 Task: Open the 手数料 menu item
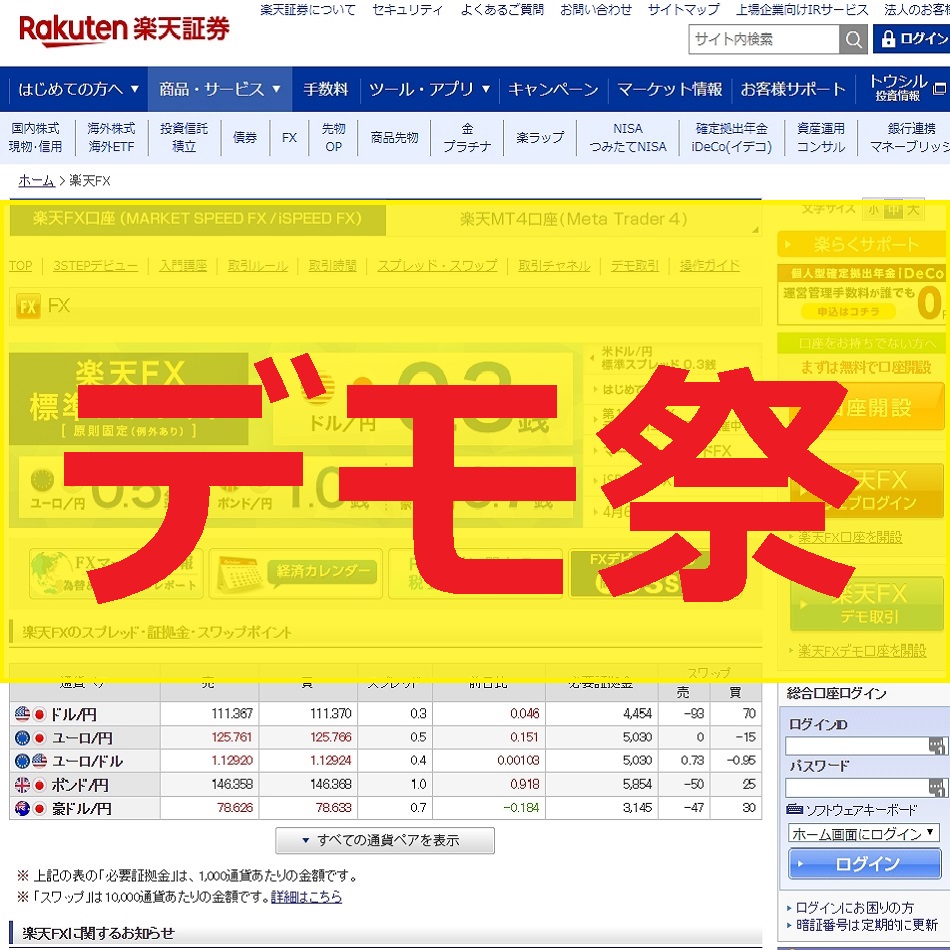(326, 90)
